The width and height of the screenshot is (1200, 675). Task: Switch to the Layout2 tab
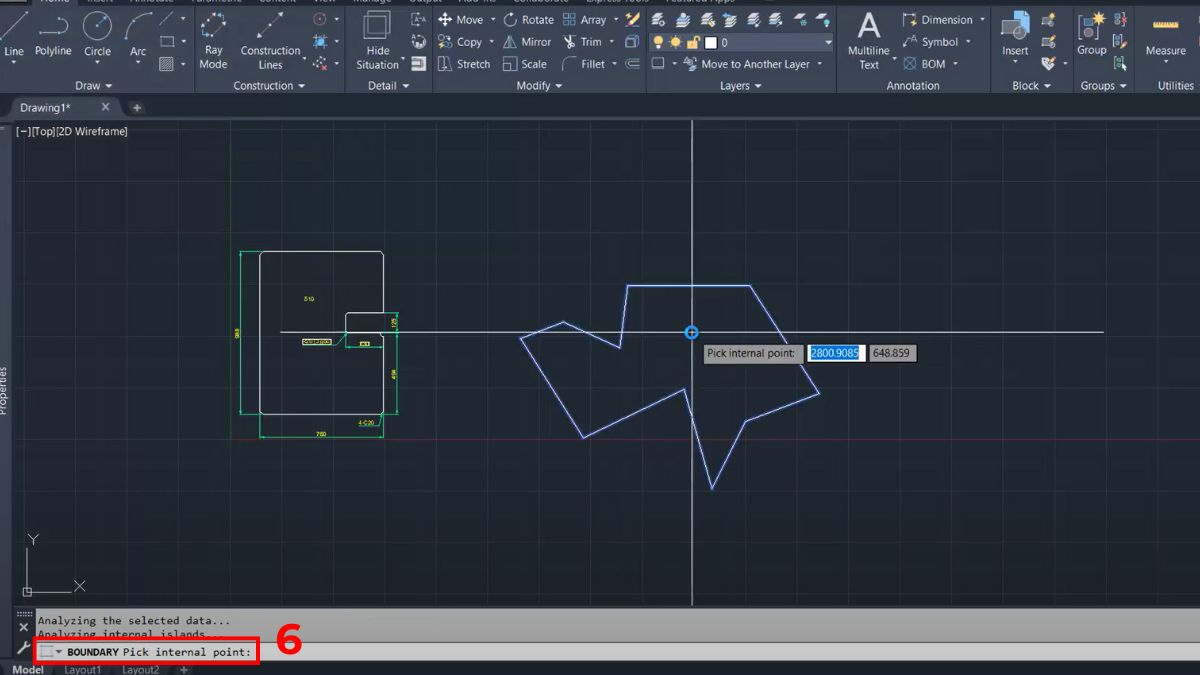140,669
